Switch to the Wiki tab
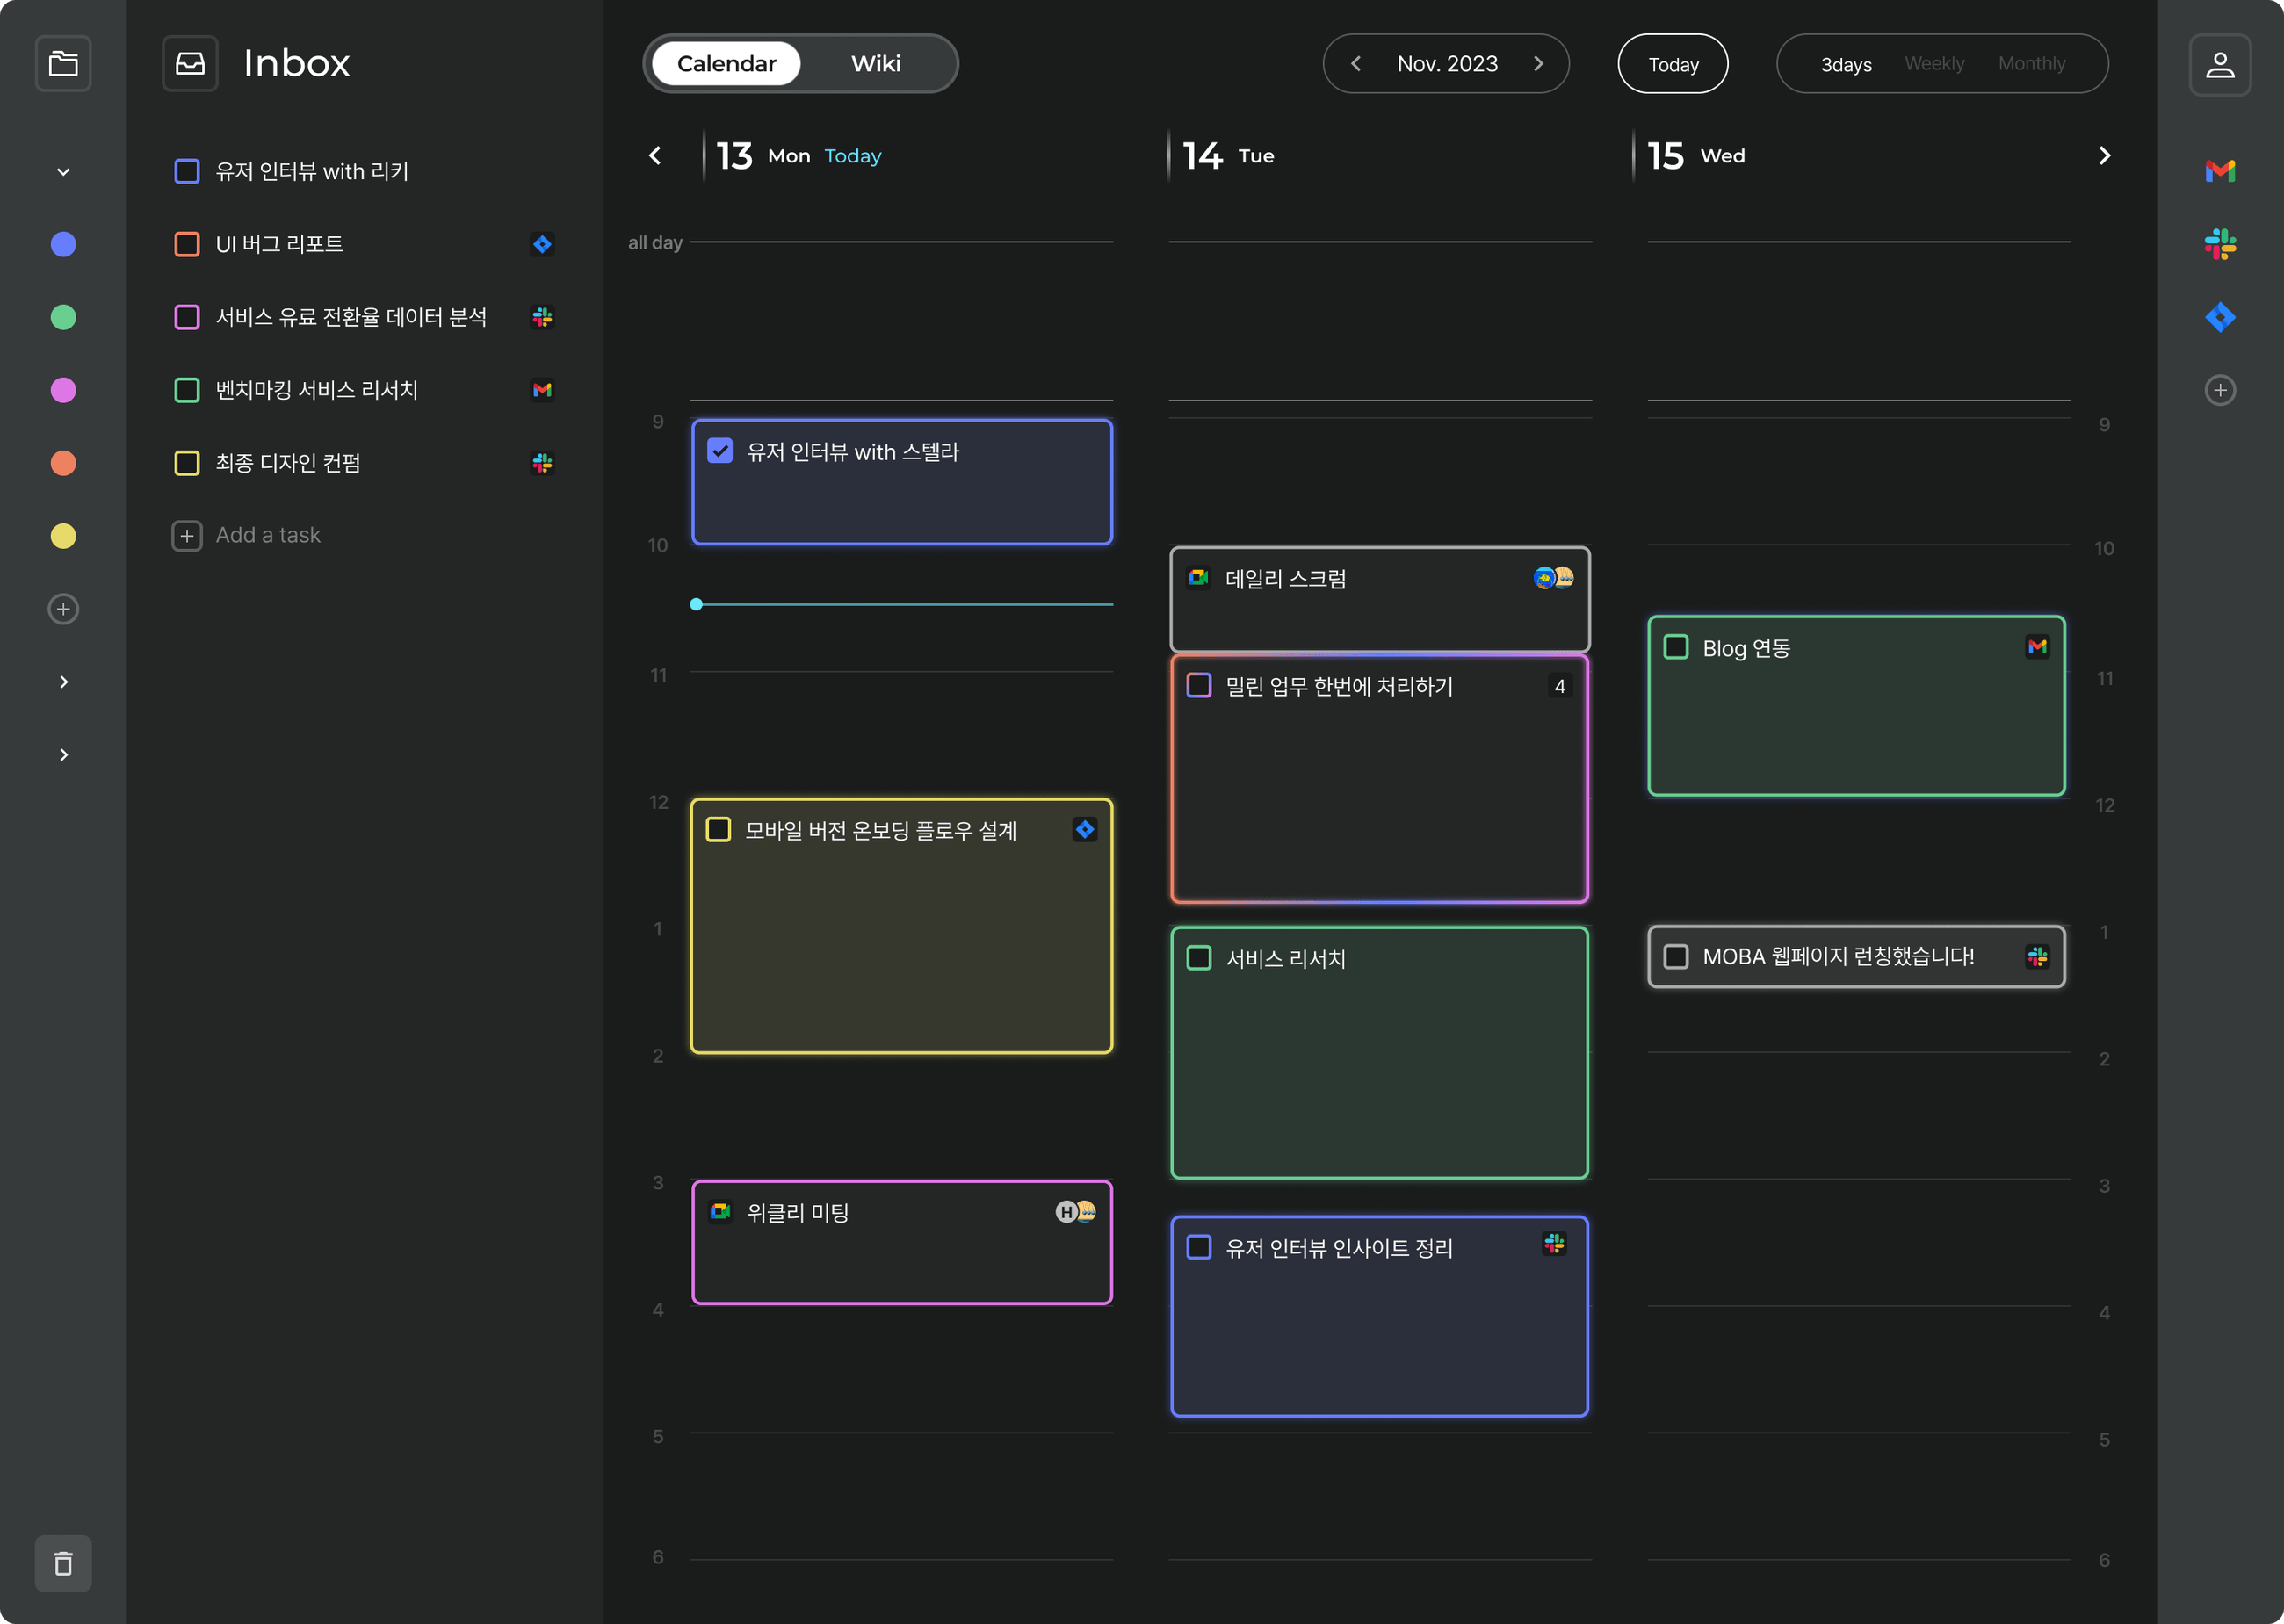The height and width of the screenshot is (1624, 2284). tap(875, 63)
